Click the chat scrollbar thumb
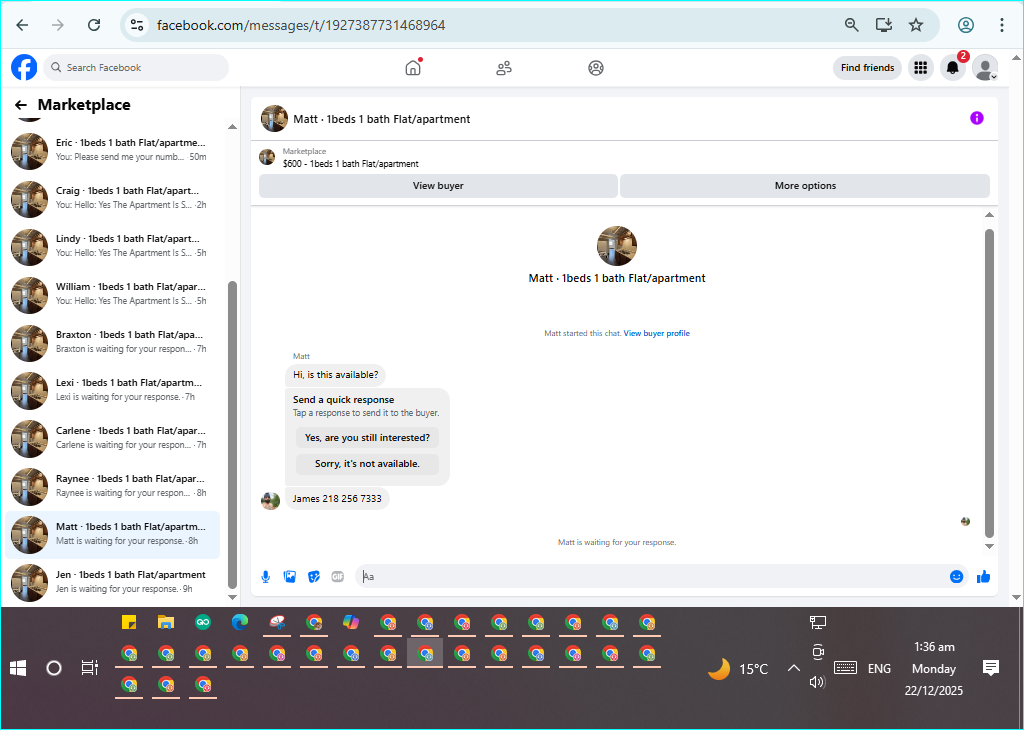 pyautogui.click(x=989, y=383)
